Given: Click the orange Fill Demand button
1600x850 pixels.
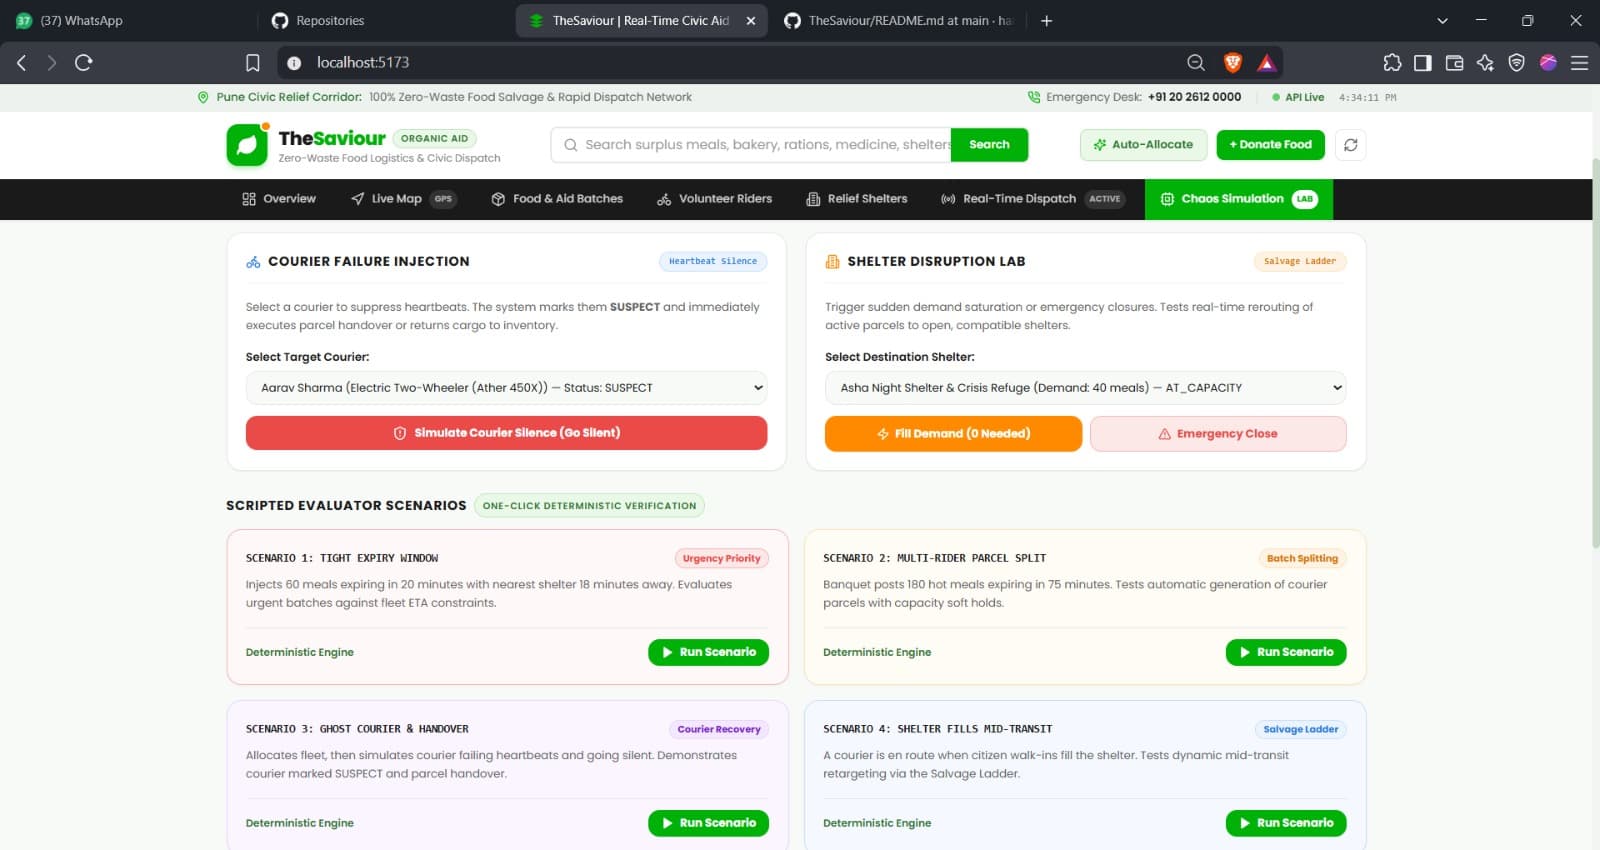Looking at the screenshot, I should coord(953,434).
